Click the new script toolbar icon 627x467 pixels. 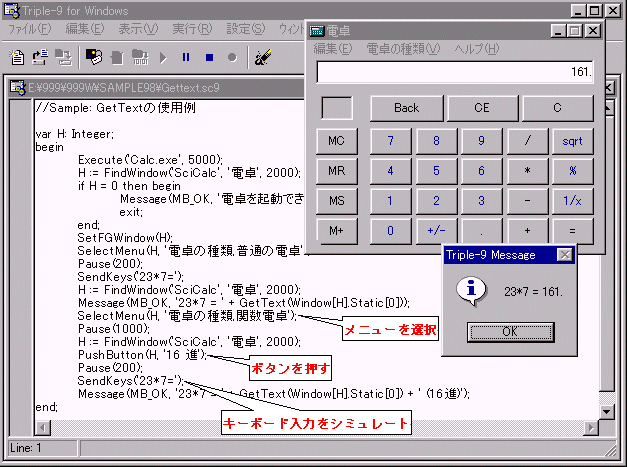point(16,58)
